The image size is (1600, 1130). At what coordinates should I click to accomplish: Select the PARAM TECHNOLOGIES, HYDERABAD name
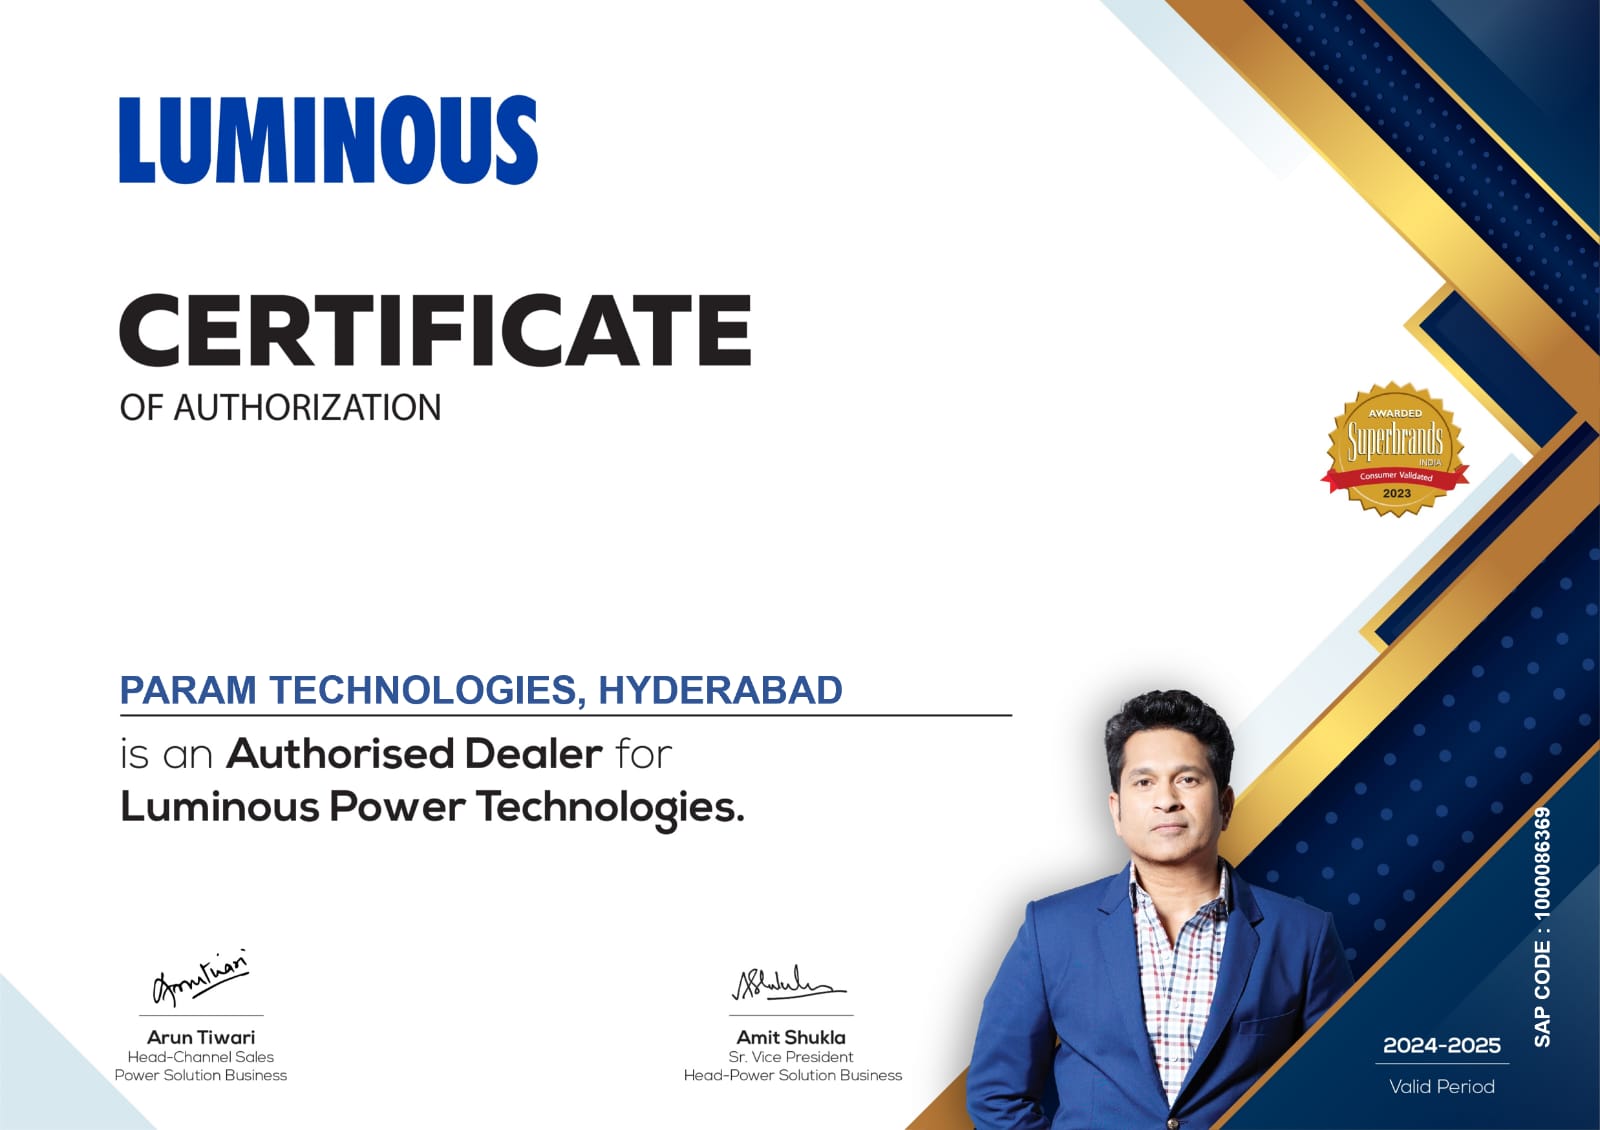click(x=480, y=690)
